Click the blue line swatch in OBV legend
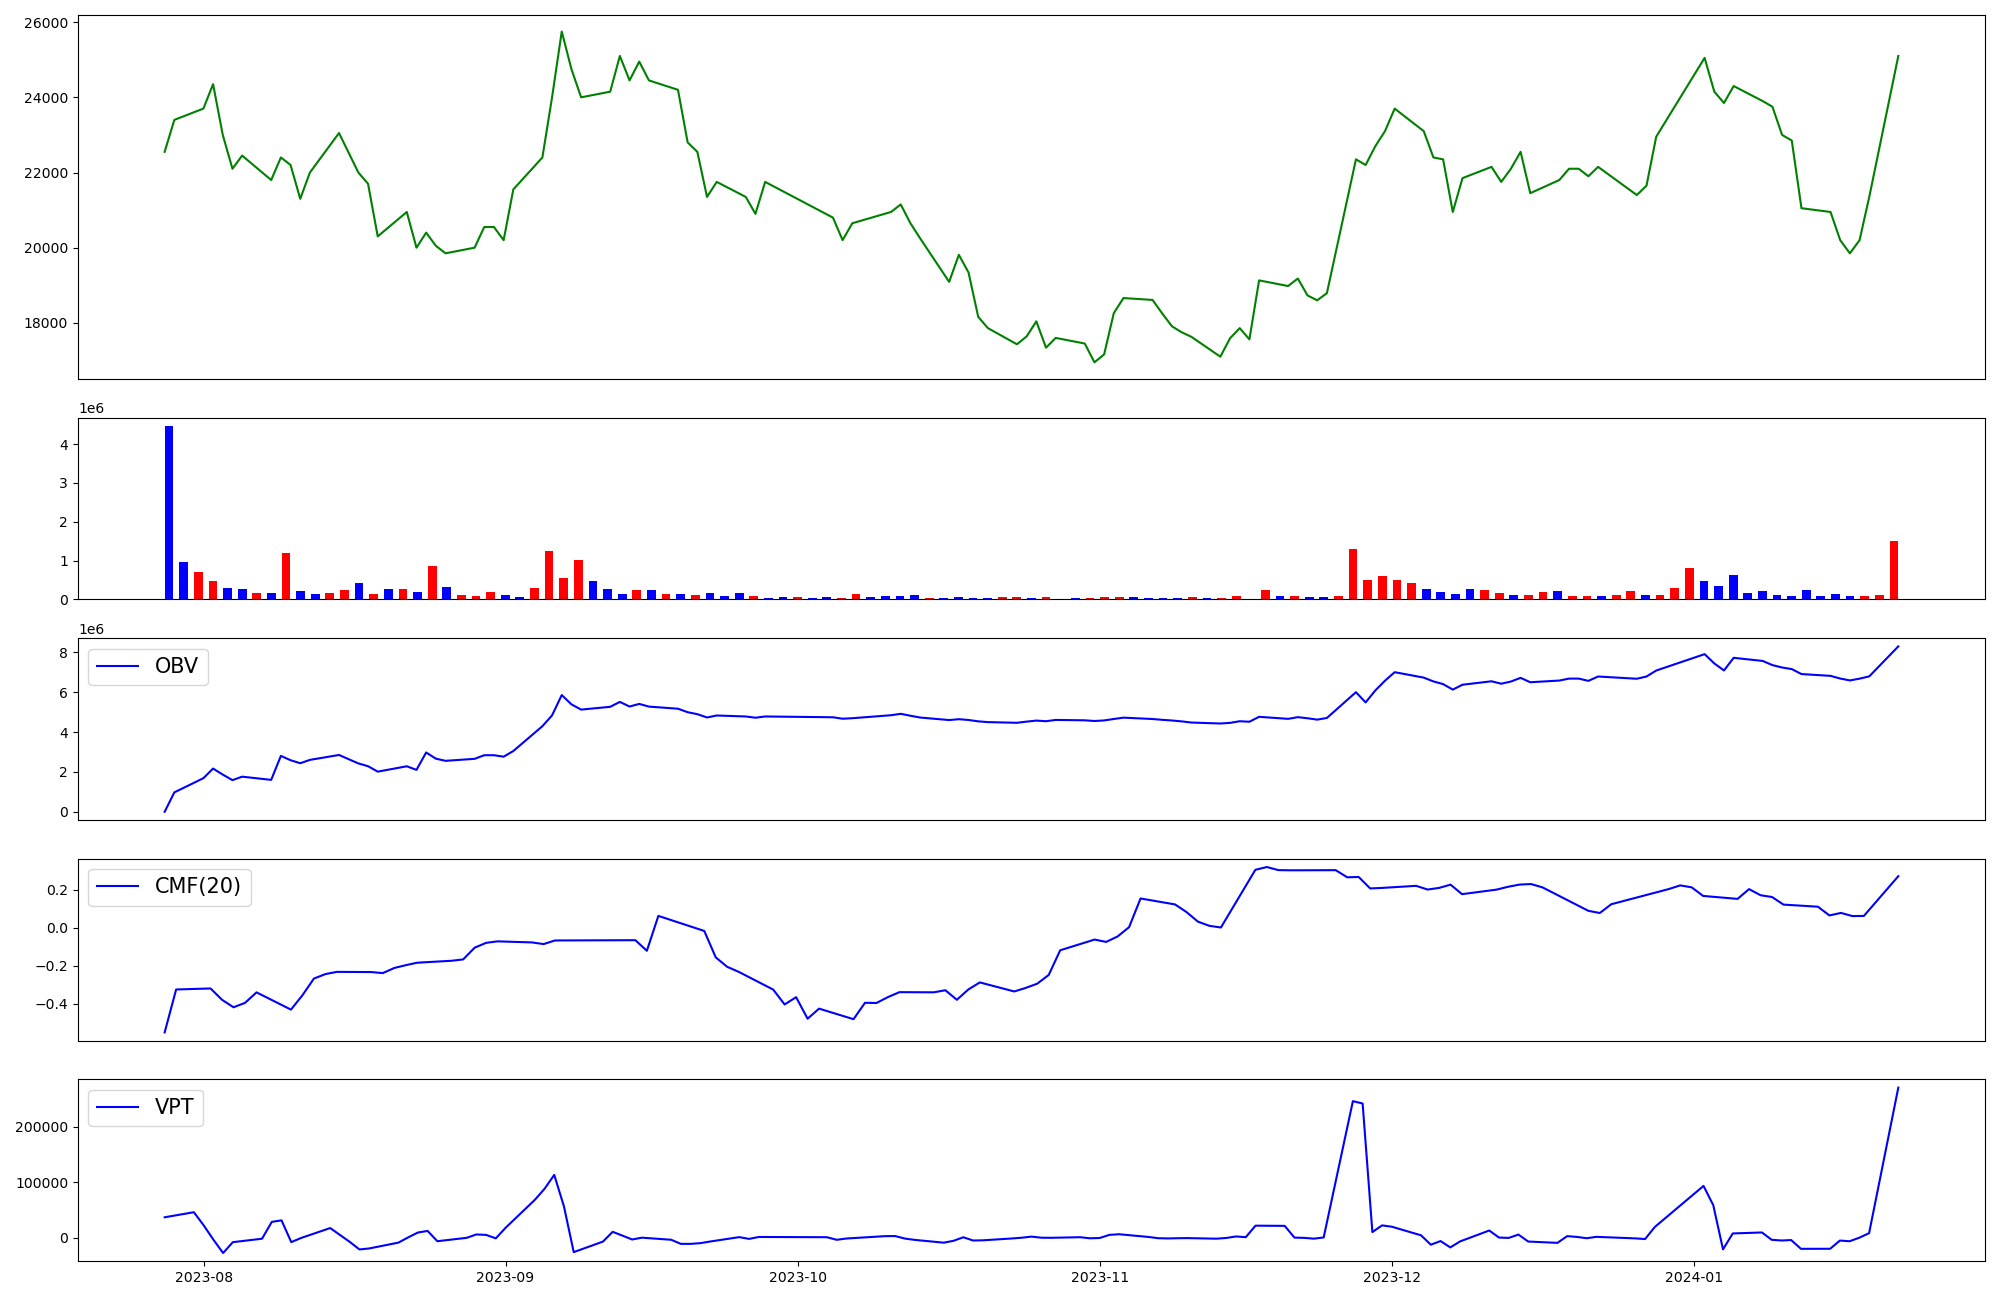Image resolution: width=2000 pixels, height=1300 pixels. pyautogui.click(x=119, y=667)
